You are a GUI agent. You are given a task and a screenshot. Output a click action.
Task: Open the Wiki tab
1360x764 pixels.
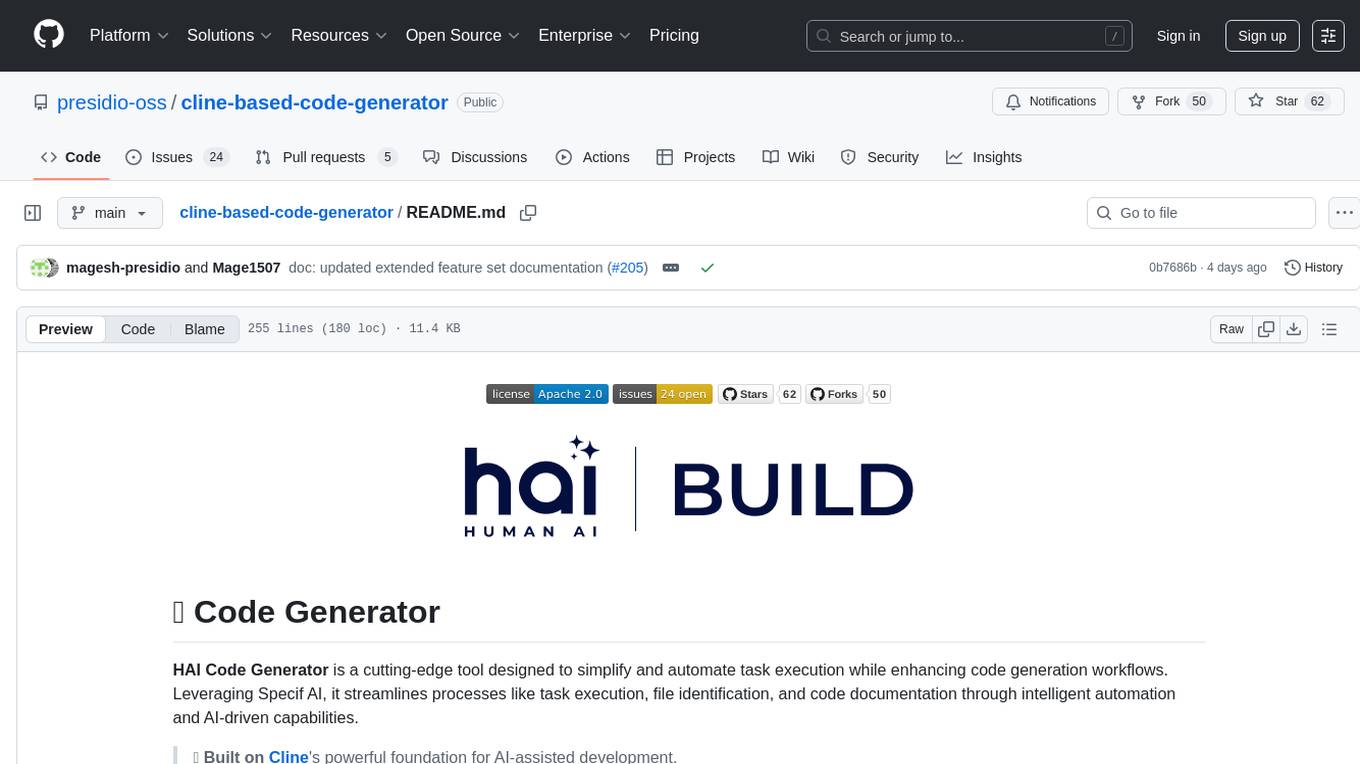click(x=788, y=157)
